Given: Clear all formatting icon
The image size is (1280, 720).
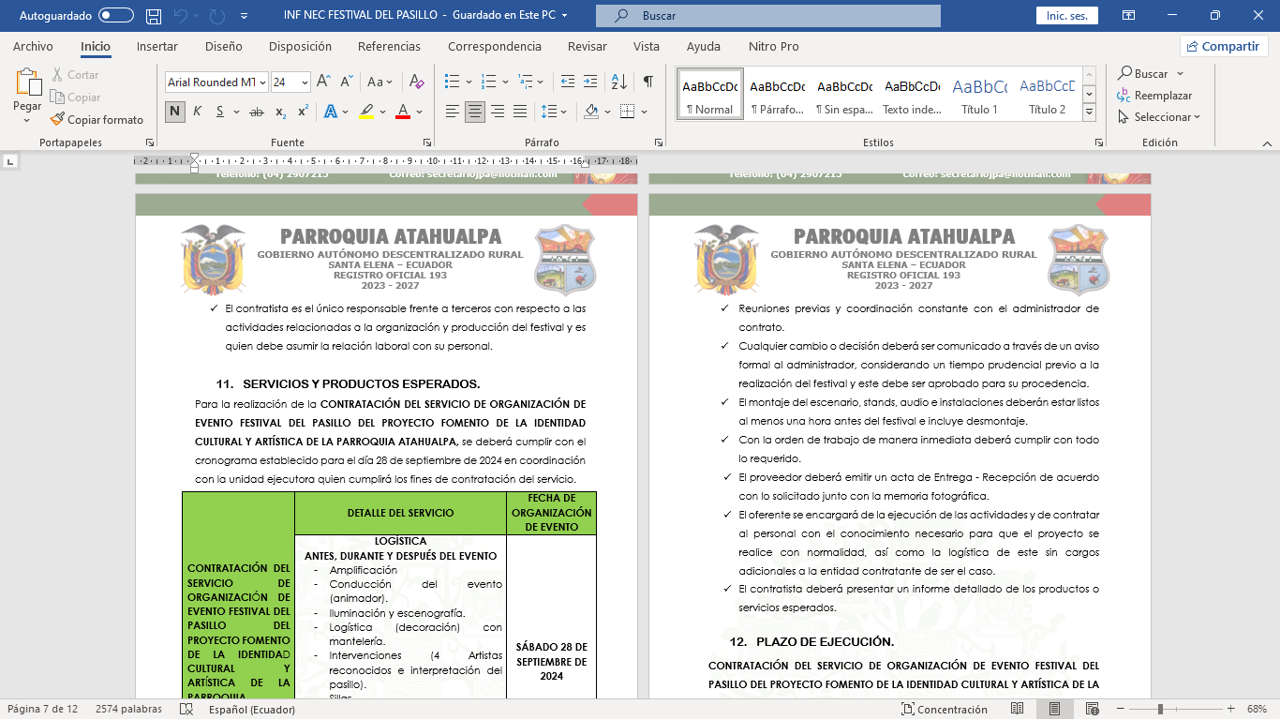Looking at the screenshot, I should tap(417, 82).
